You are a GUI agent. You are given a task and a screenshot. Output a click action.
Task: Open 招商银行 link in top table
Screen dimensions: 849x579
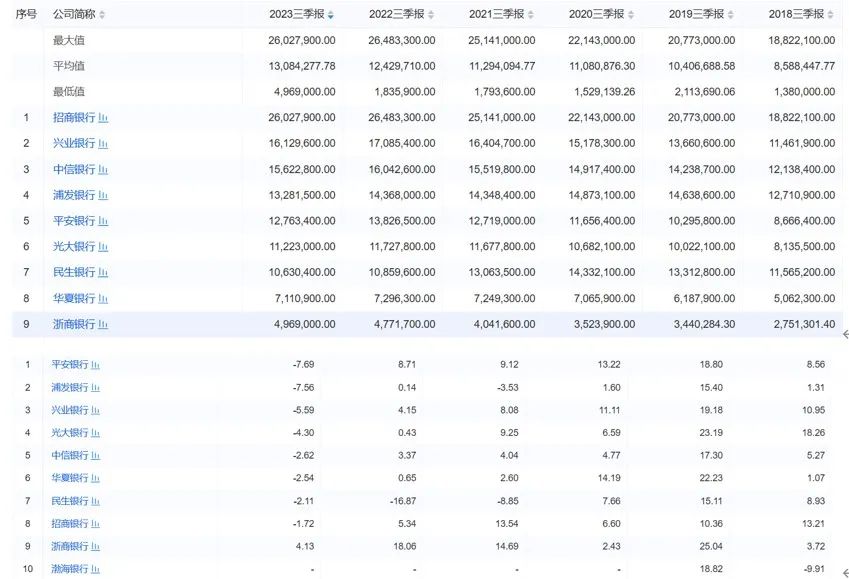[74, 118]
